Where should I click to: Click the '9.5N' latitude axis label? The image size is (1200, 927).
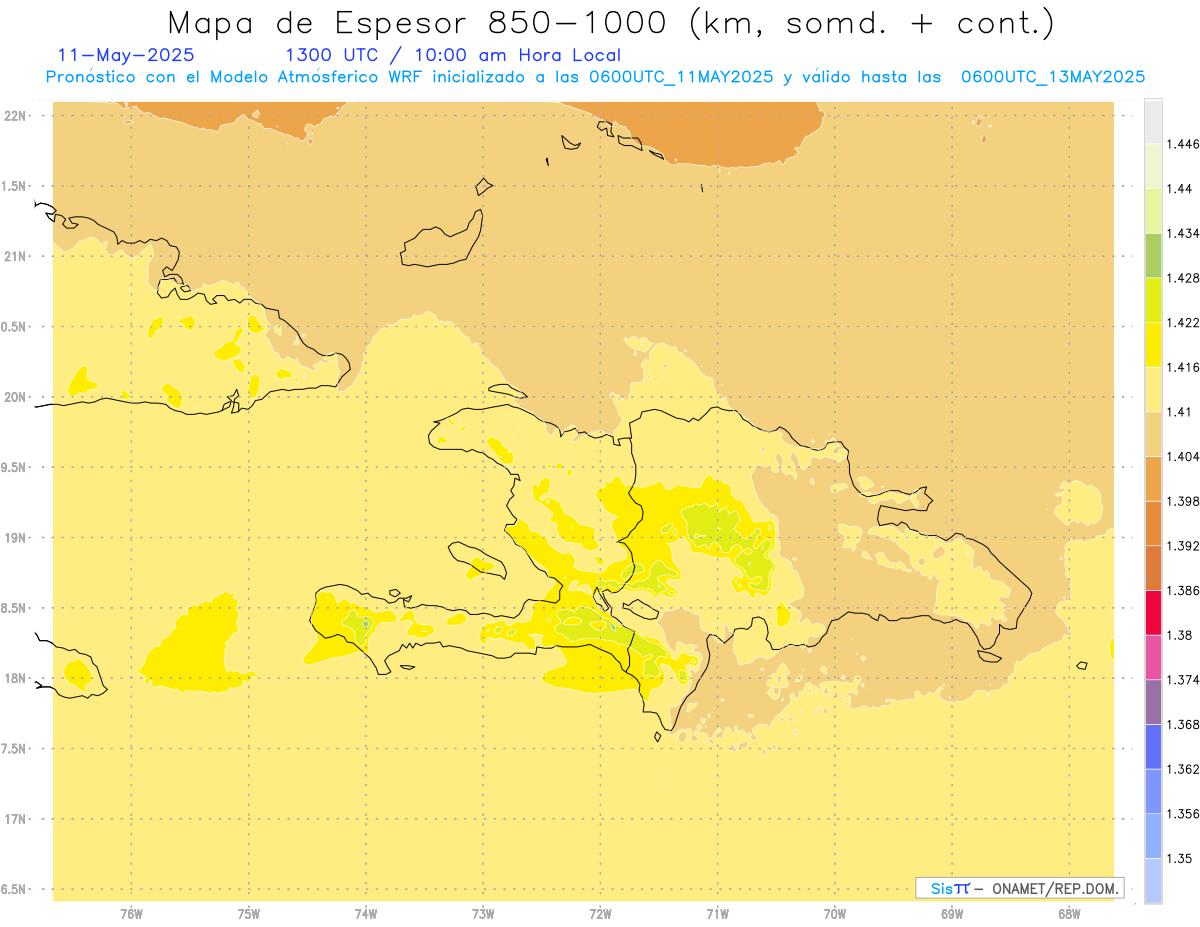pyautogui.click(x=15, y=468)
